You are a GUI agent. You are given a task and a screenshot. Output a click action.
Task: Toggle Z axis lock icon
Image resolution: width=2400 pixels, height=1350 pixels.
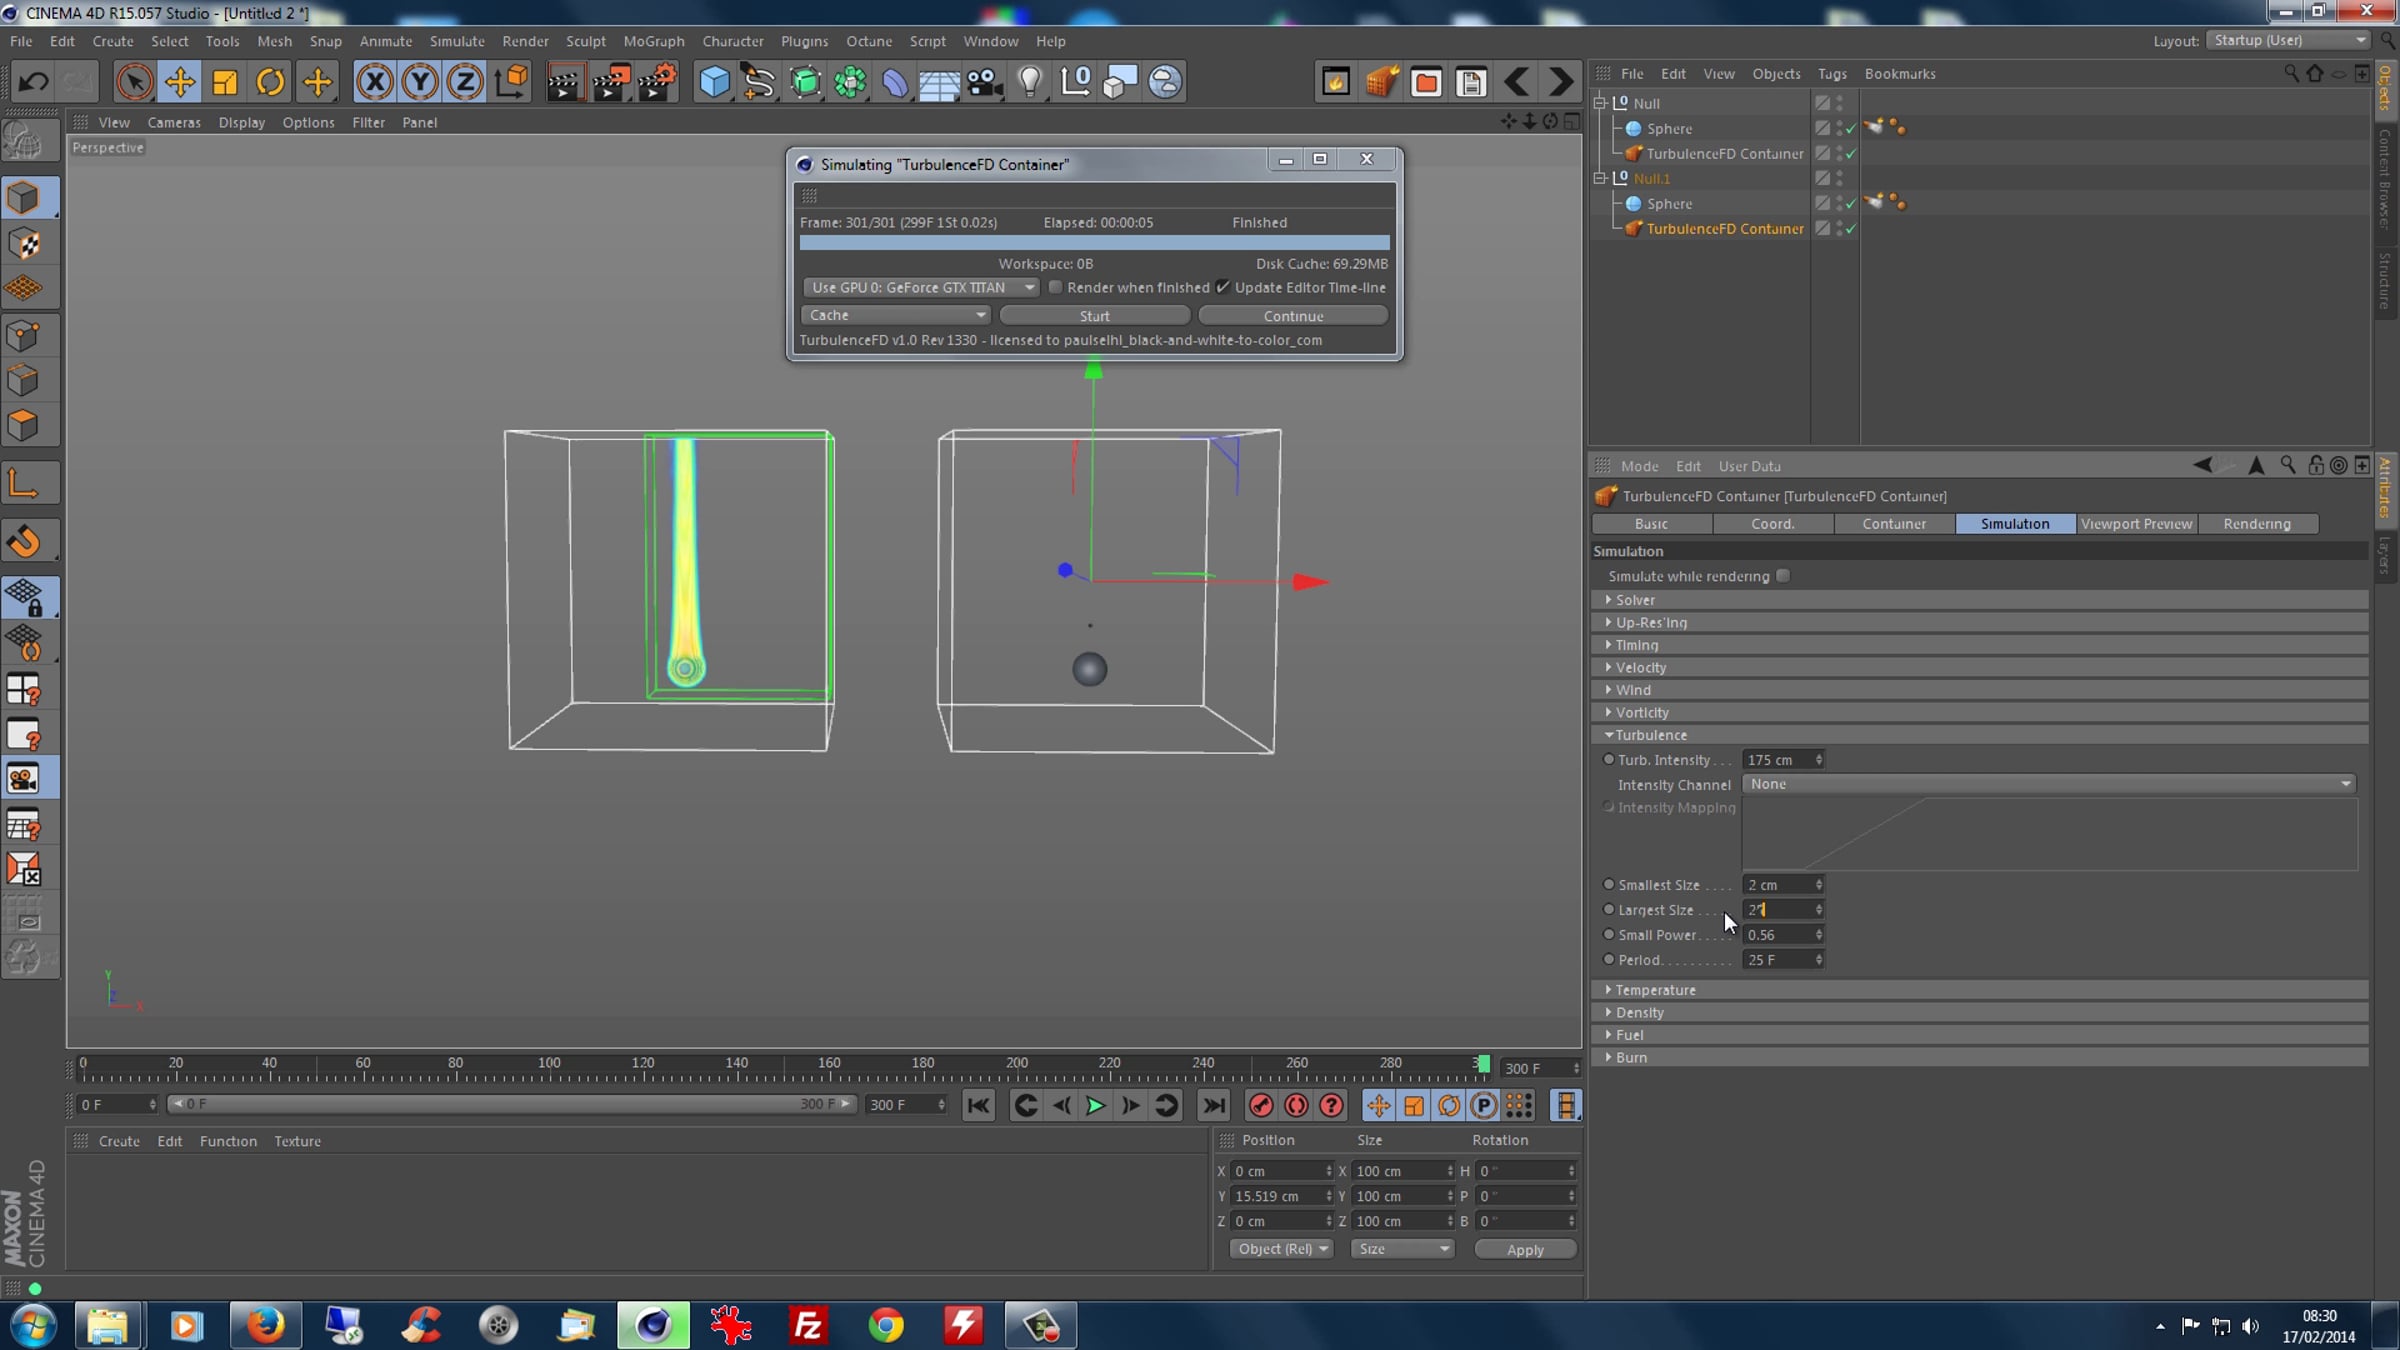point(465,82)
